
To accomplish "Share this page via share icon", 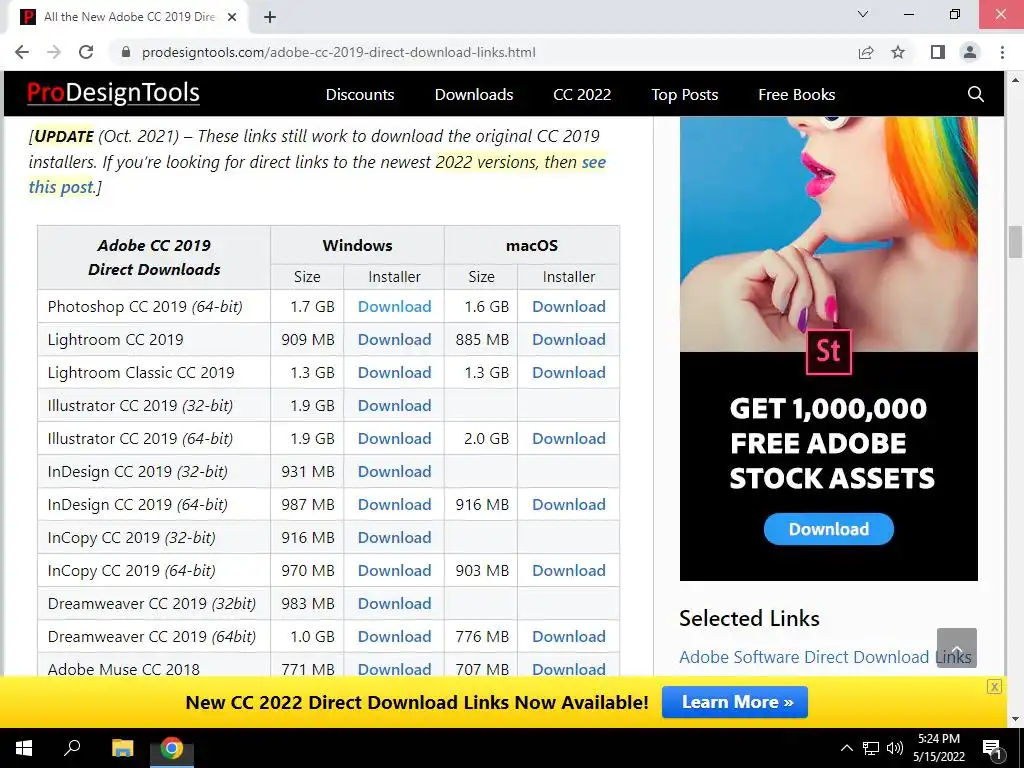I will [866, 52].
